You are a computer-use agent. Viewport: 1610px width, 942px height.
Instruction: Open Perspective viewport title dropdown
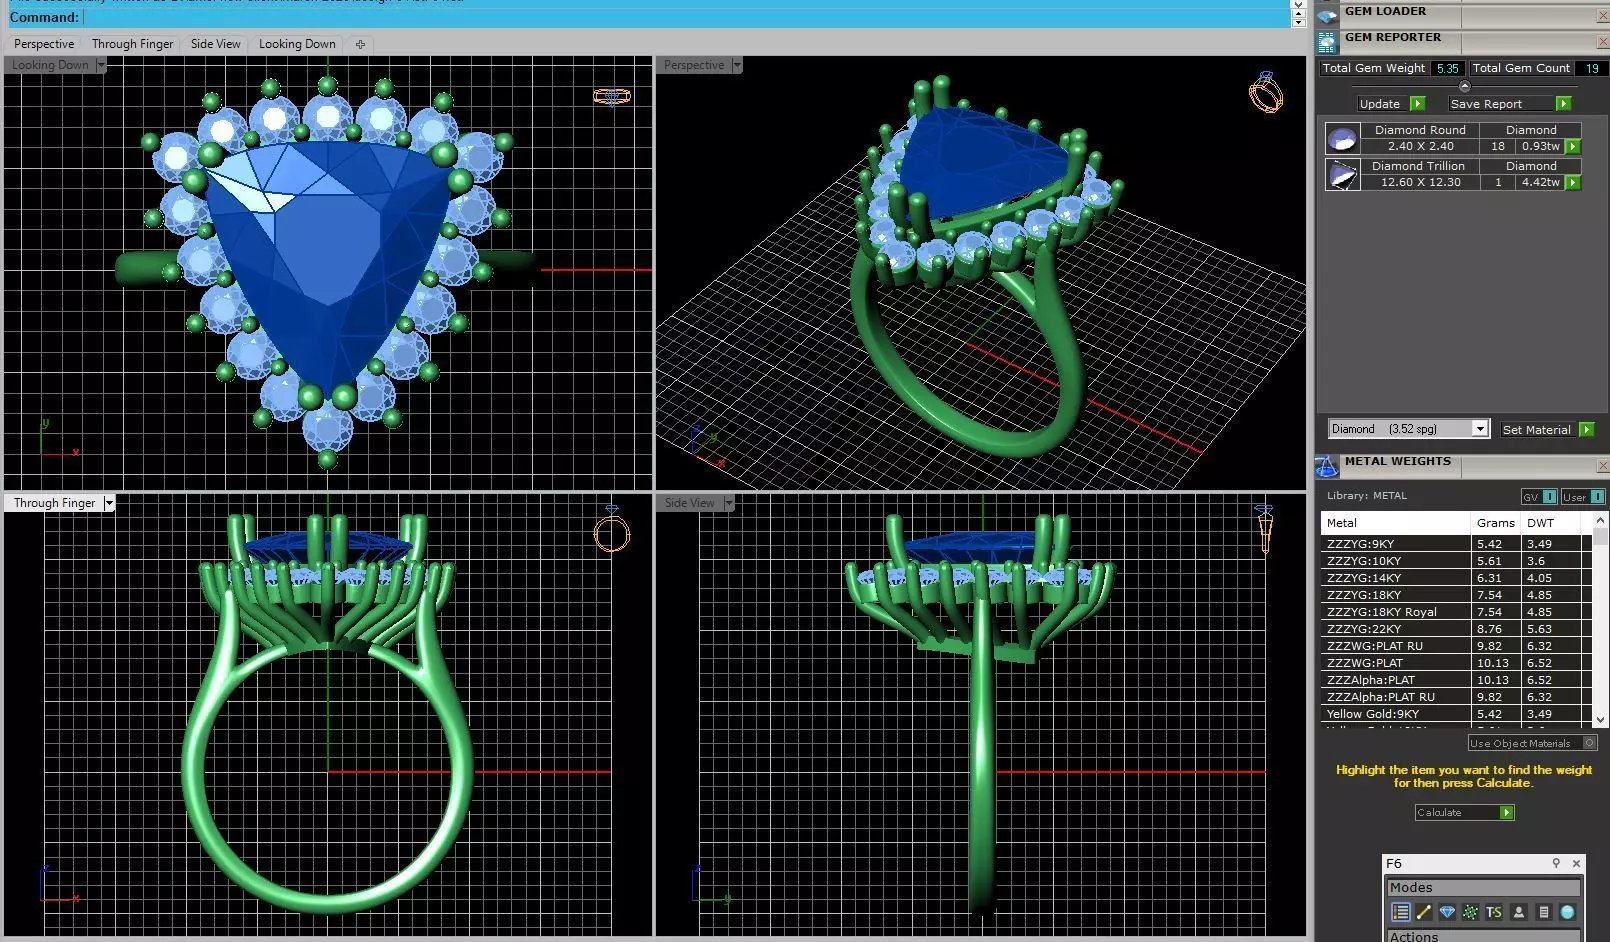(x=737, y=65)
